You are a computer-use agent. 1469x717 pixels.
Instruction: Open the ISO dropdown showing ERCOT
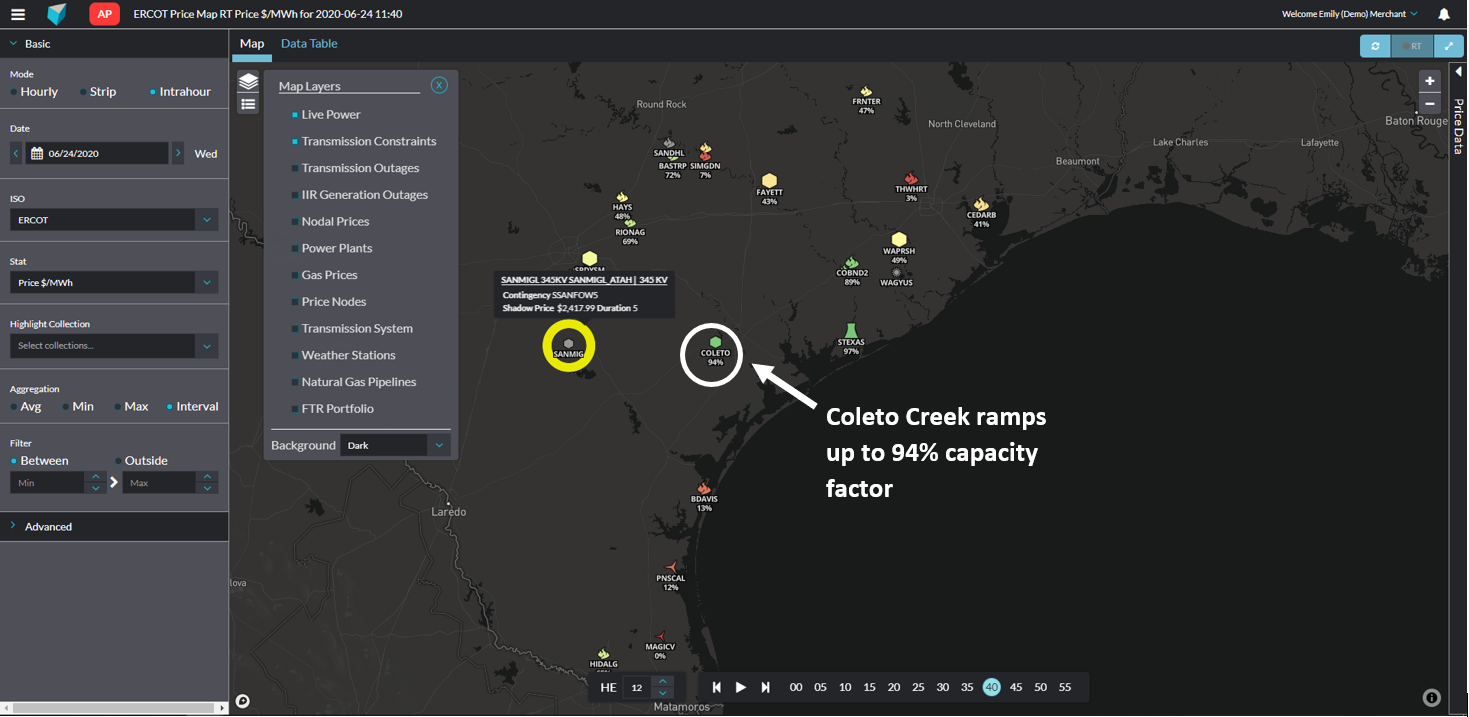[x=113, y=218]
